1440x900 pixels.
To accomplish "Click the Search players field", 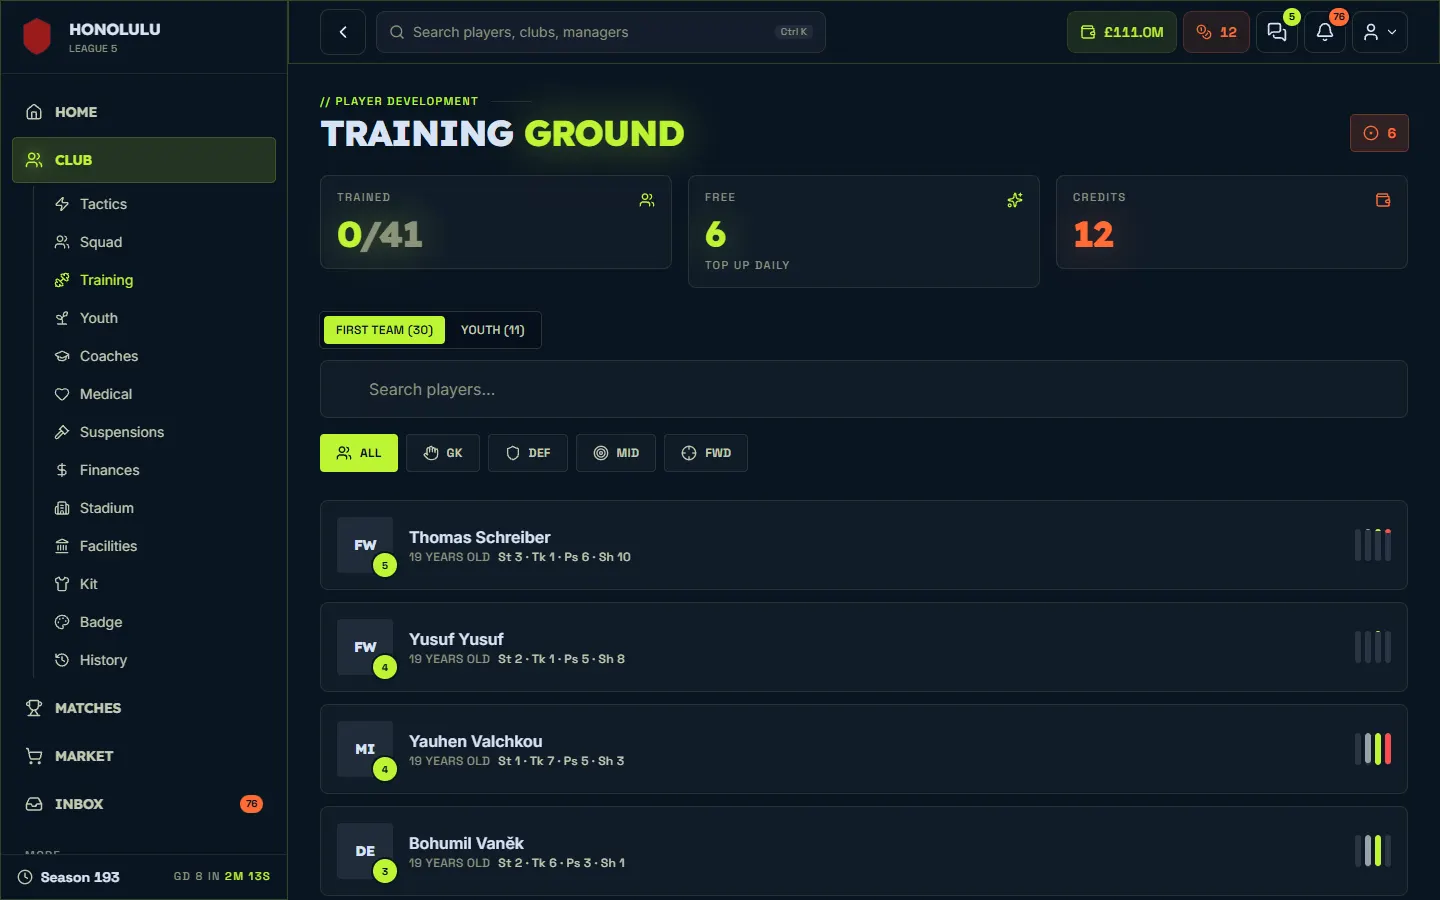I will pos(863,389).
